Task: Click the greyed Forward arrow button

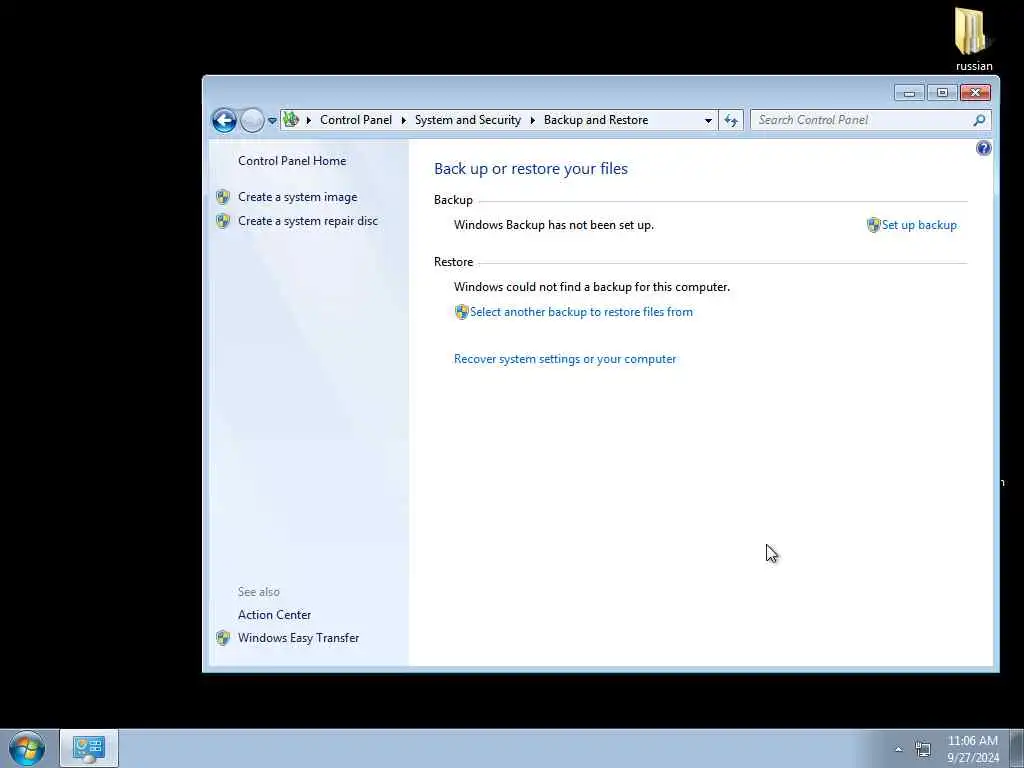Action: click(252, 120)
